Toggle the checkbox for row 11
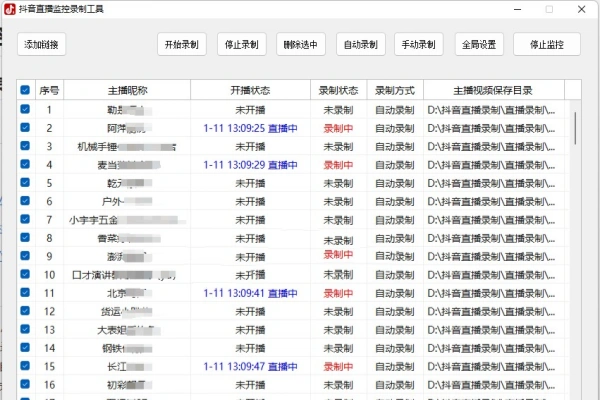The width and height of the screenshot is (600, 400). [x=24, y=293]
